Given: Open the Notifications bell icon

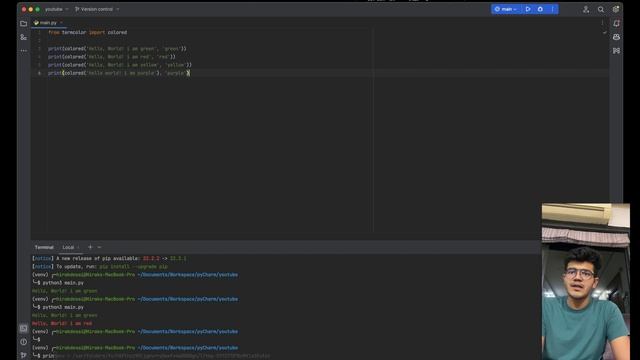Looking at the screenshot, I should click(616, 24).
